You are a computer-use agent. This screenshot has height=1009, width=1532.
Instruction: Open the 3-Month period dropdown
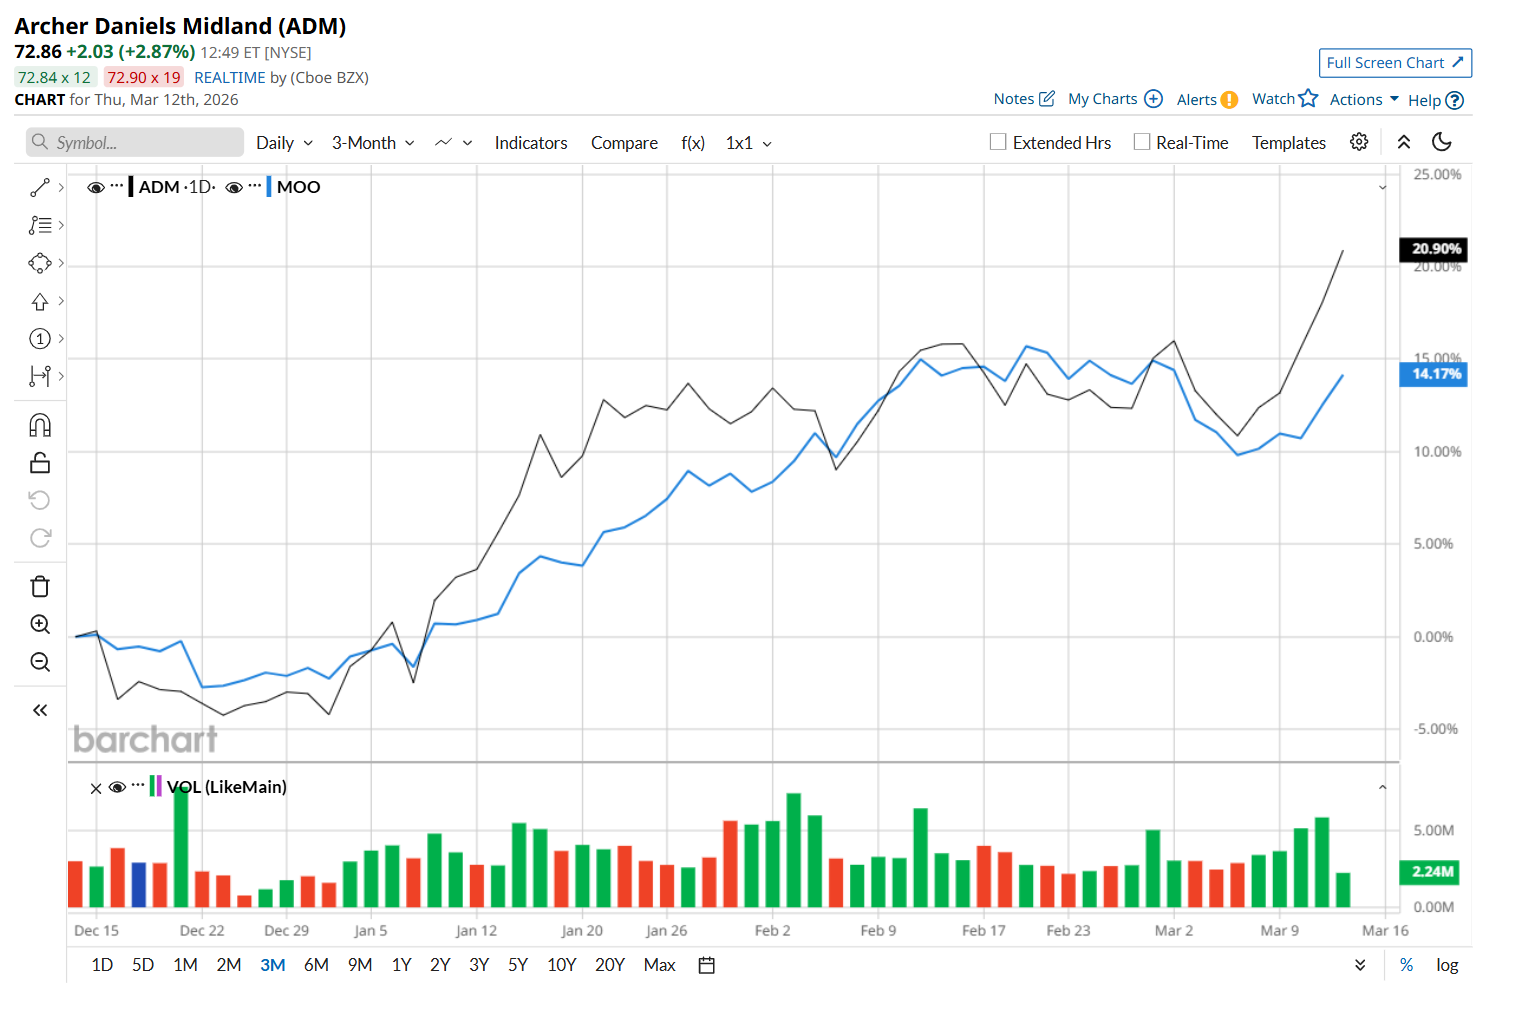pos(373,143)
